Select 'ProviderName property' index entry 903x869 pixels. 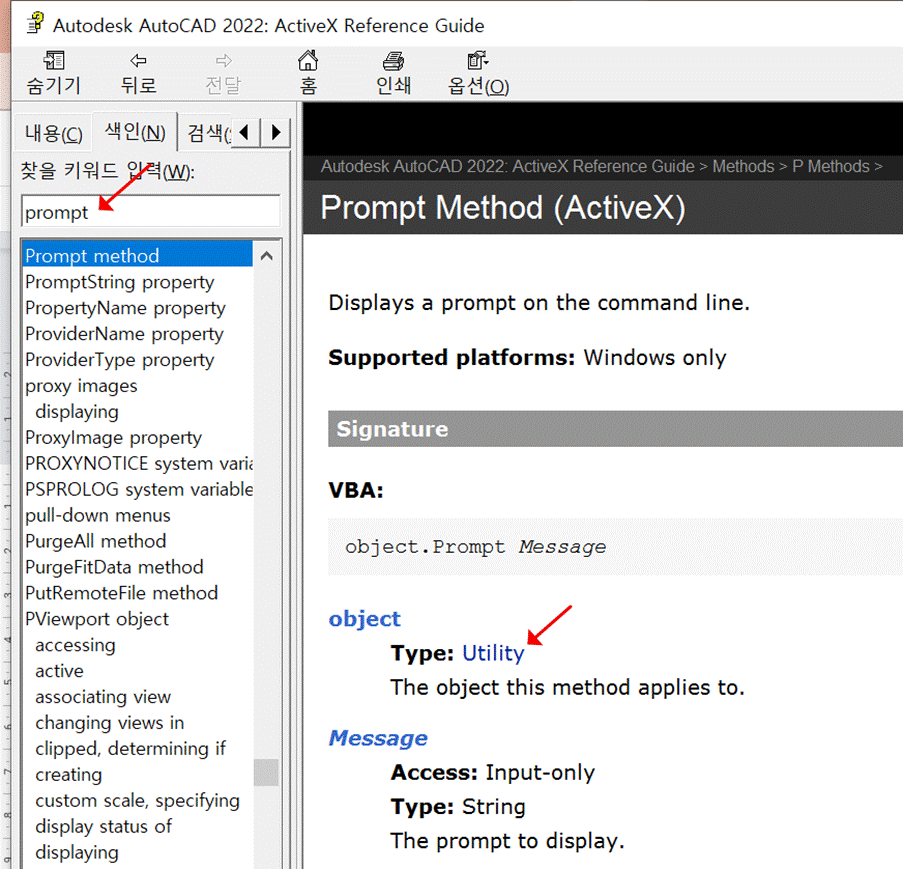pyautogui.click(x=124, y=333)
